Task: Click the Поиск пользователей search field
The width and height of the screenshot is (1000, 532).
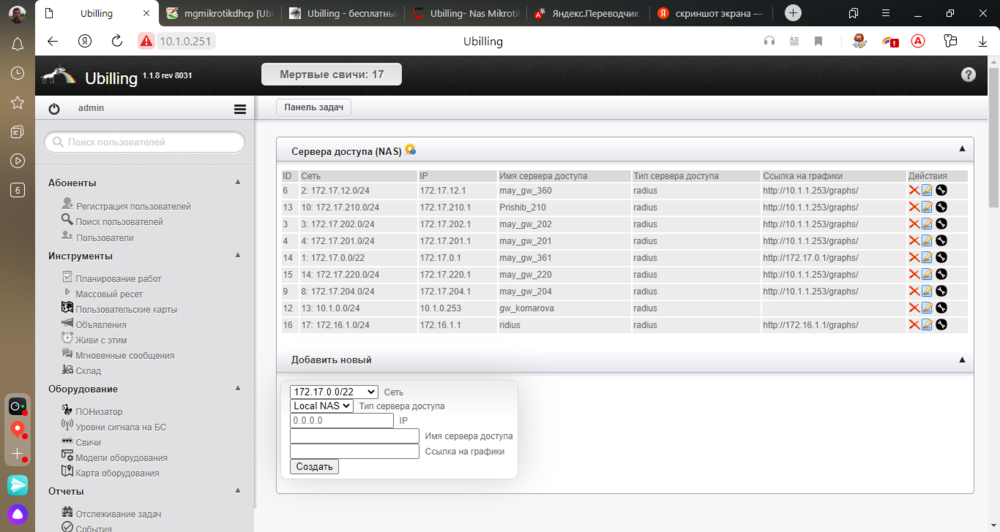Action: tap(145, 143)
